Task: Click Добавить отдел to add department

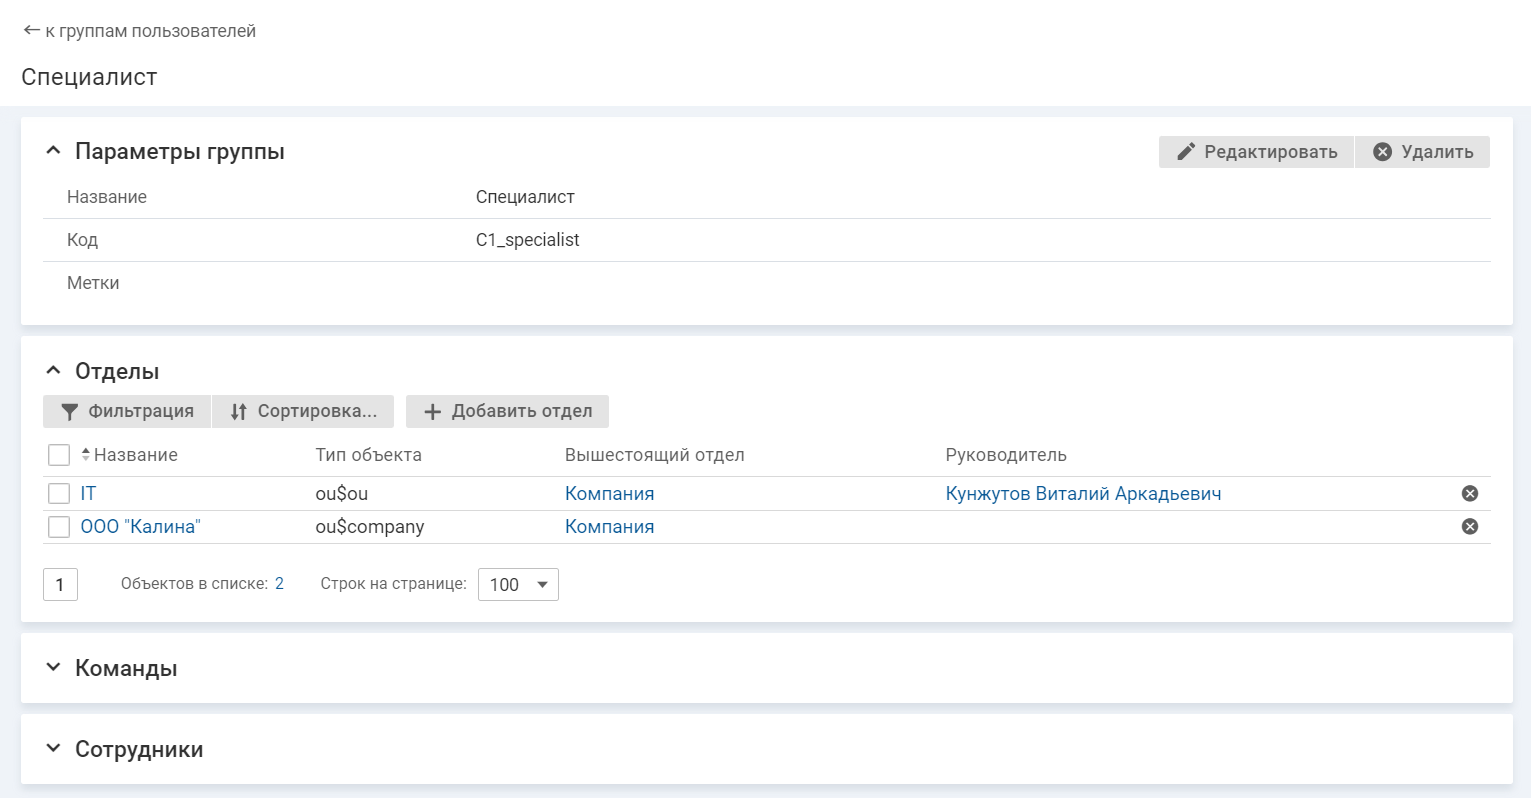Action: [507, 411]
